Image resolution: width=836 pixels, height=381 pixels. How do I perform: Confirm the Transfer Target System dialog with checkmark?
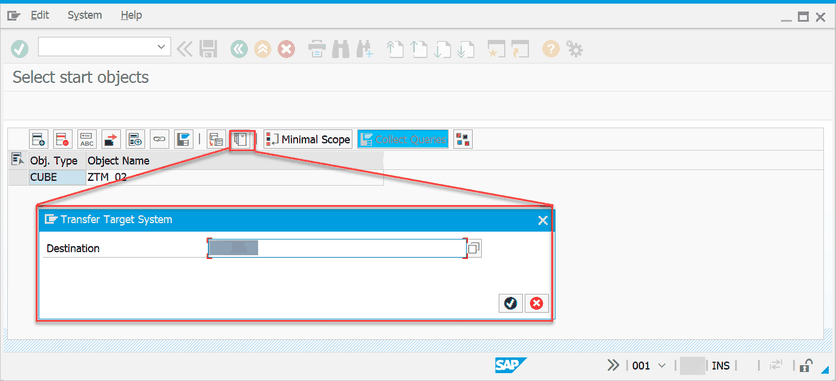(x=511, y=303)
